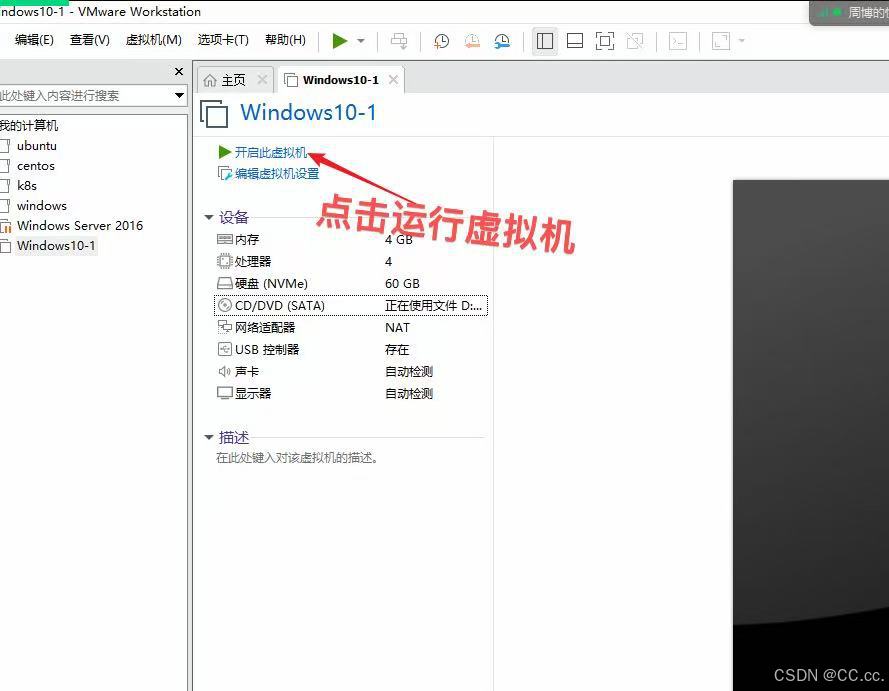889x691 pixels.
Task: Open the console view toolbar icon
Action: pyautogui.click(x=678, y=41)
